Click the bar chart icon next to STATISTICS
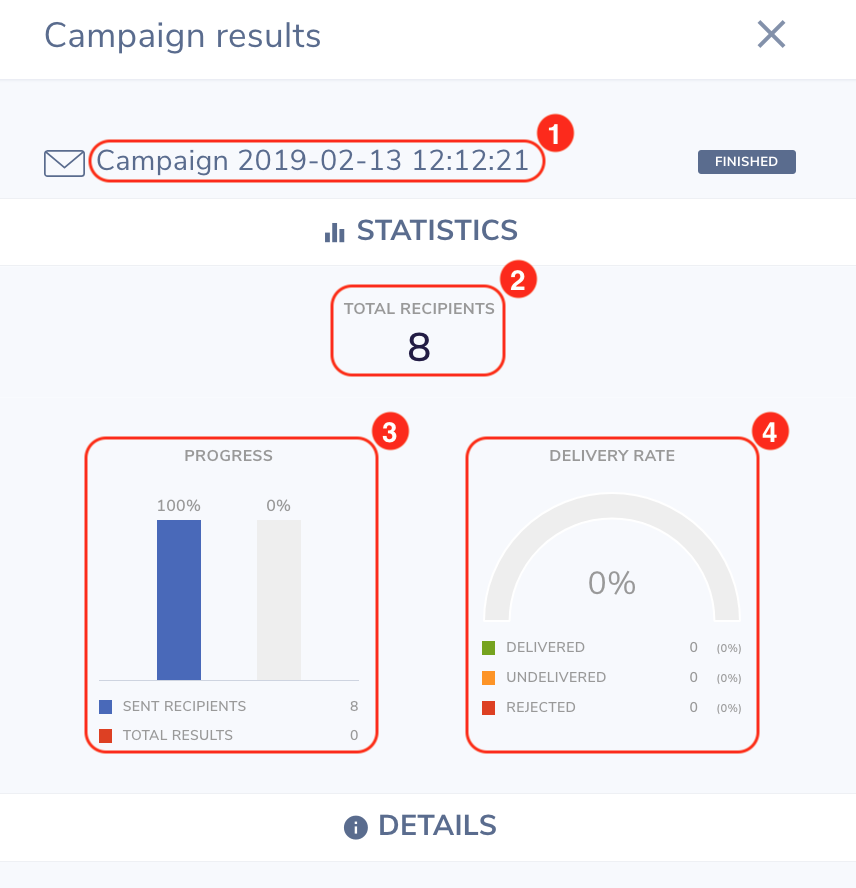The height and width of the screenshot is (888, 856). [x=334, y=232]
